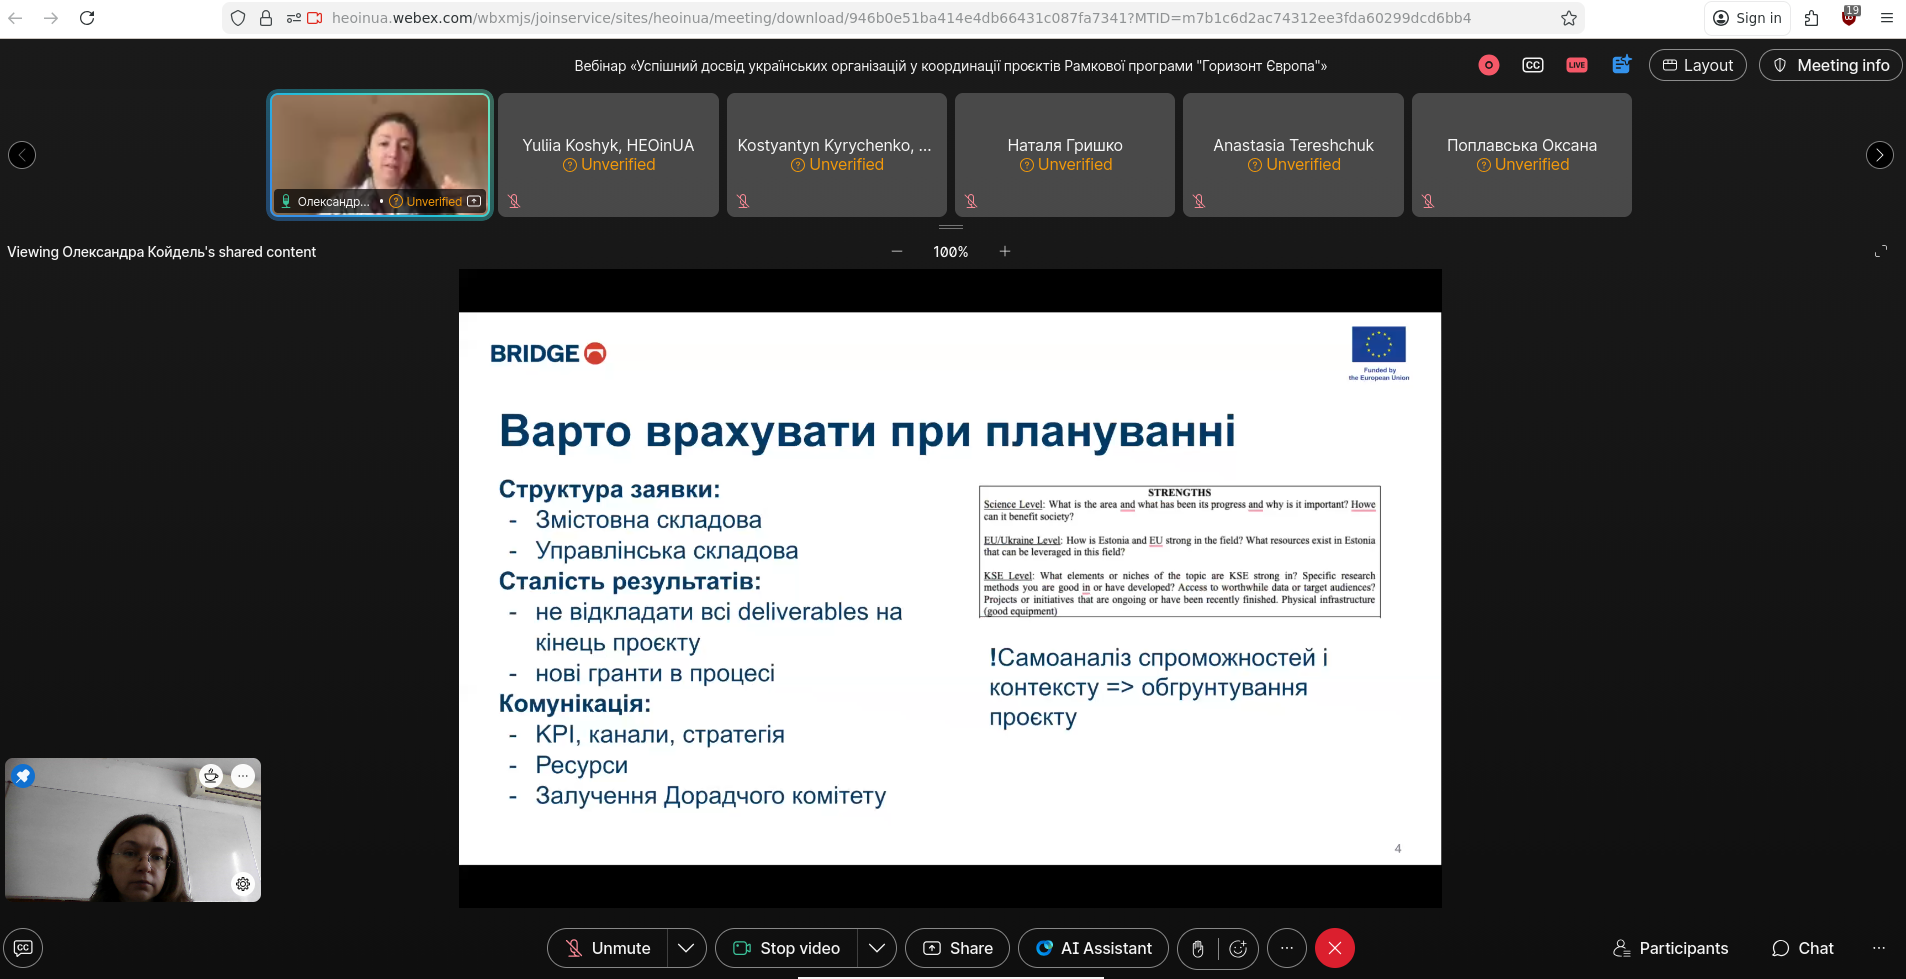The height and width of the screenshot is (979, 1906).
Task: Click the pin icon on self-view
Action: pos(23,776)
